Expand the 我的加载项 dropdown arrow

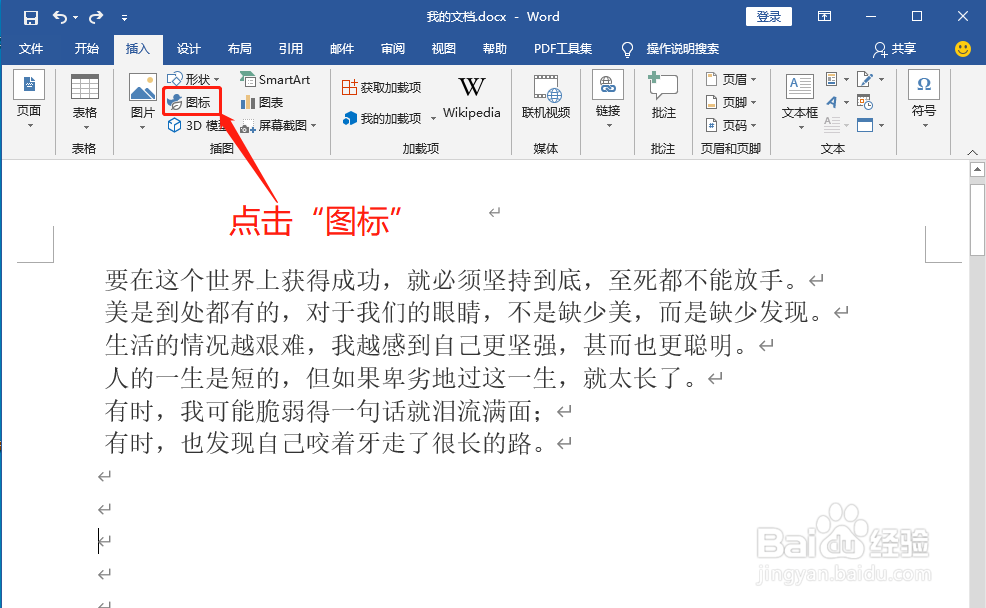click(x=433, y=119)
